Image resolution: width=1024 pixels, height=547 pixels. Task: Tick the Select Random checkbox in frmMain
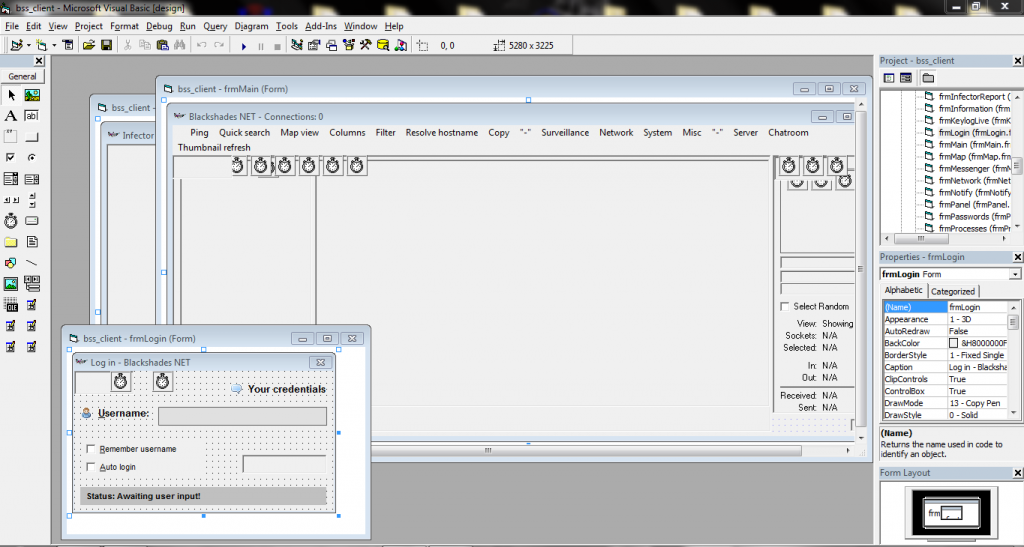[x=785, y=306]
